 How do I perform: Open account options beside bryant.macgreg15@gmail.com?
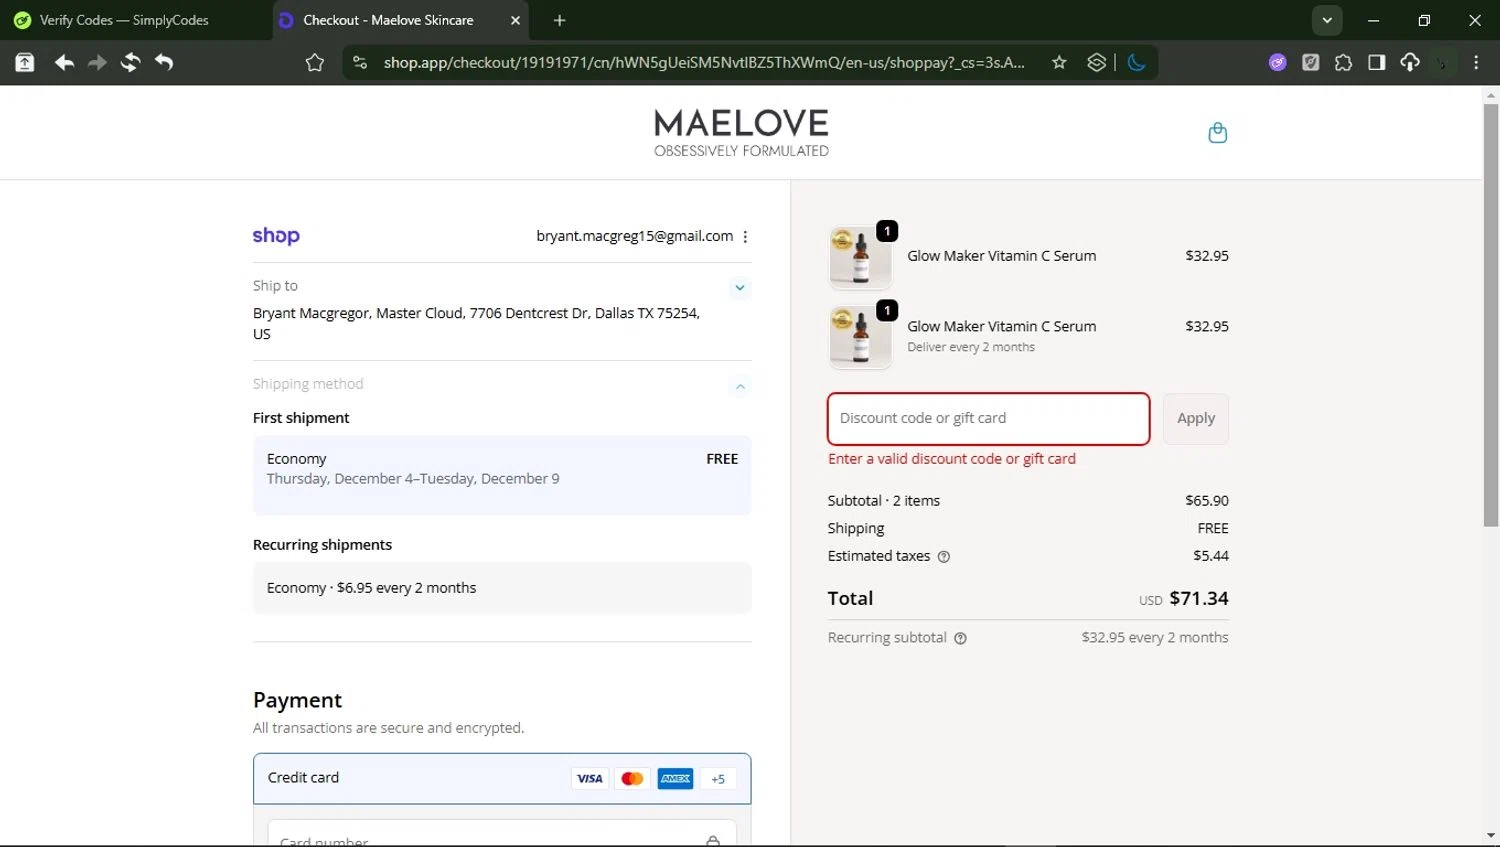[x=745, y=237]
